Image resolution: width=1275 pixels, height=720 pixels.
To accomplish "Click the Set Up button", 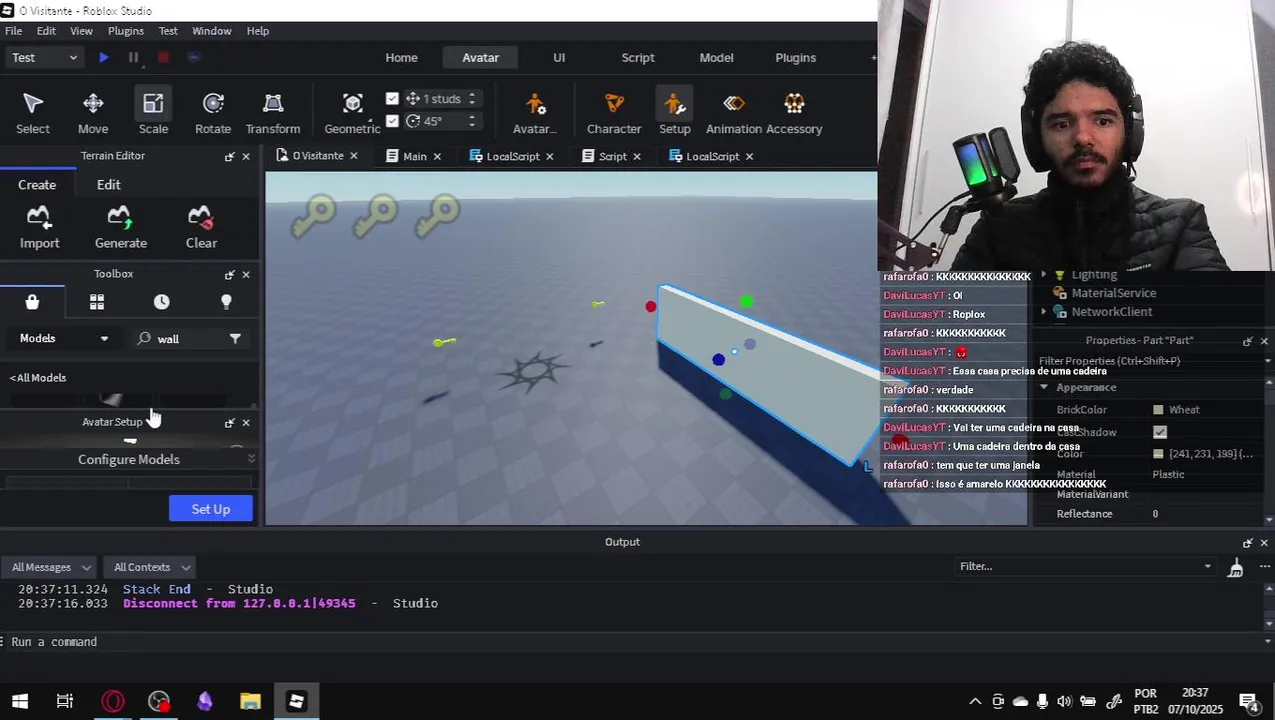I will tap(211, 509).
